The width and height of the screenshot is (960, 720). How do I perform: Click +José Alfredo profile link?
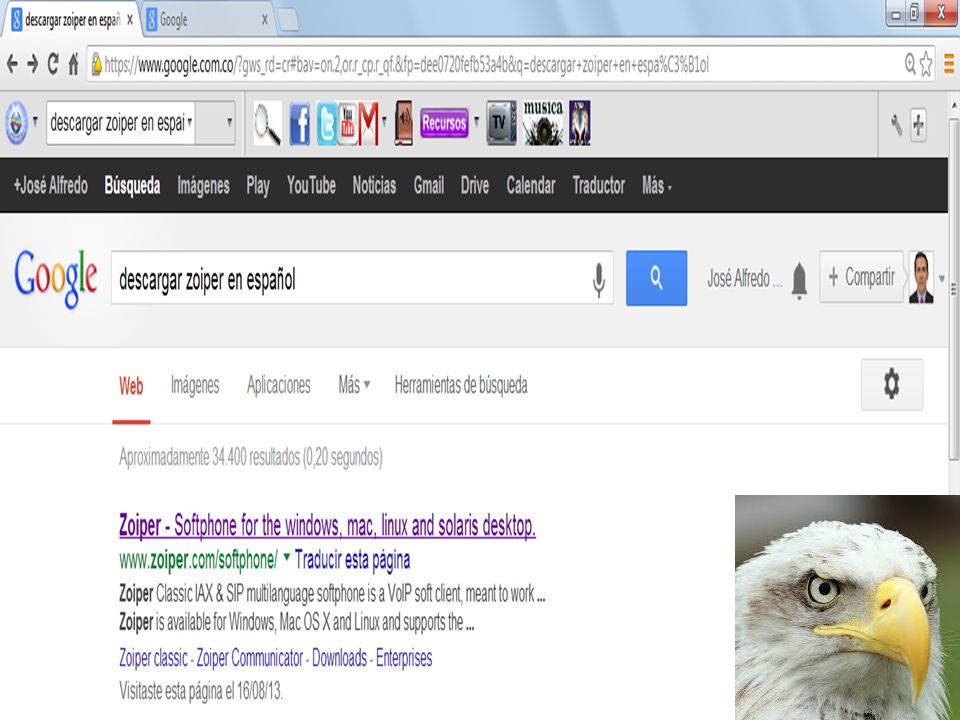tap(51, 186)
